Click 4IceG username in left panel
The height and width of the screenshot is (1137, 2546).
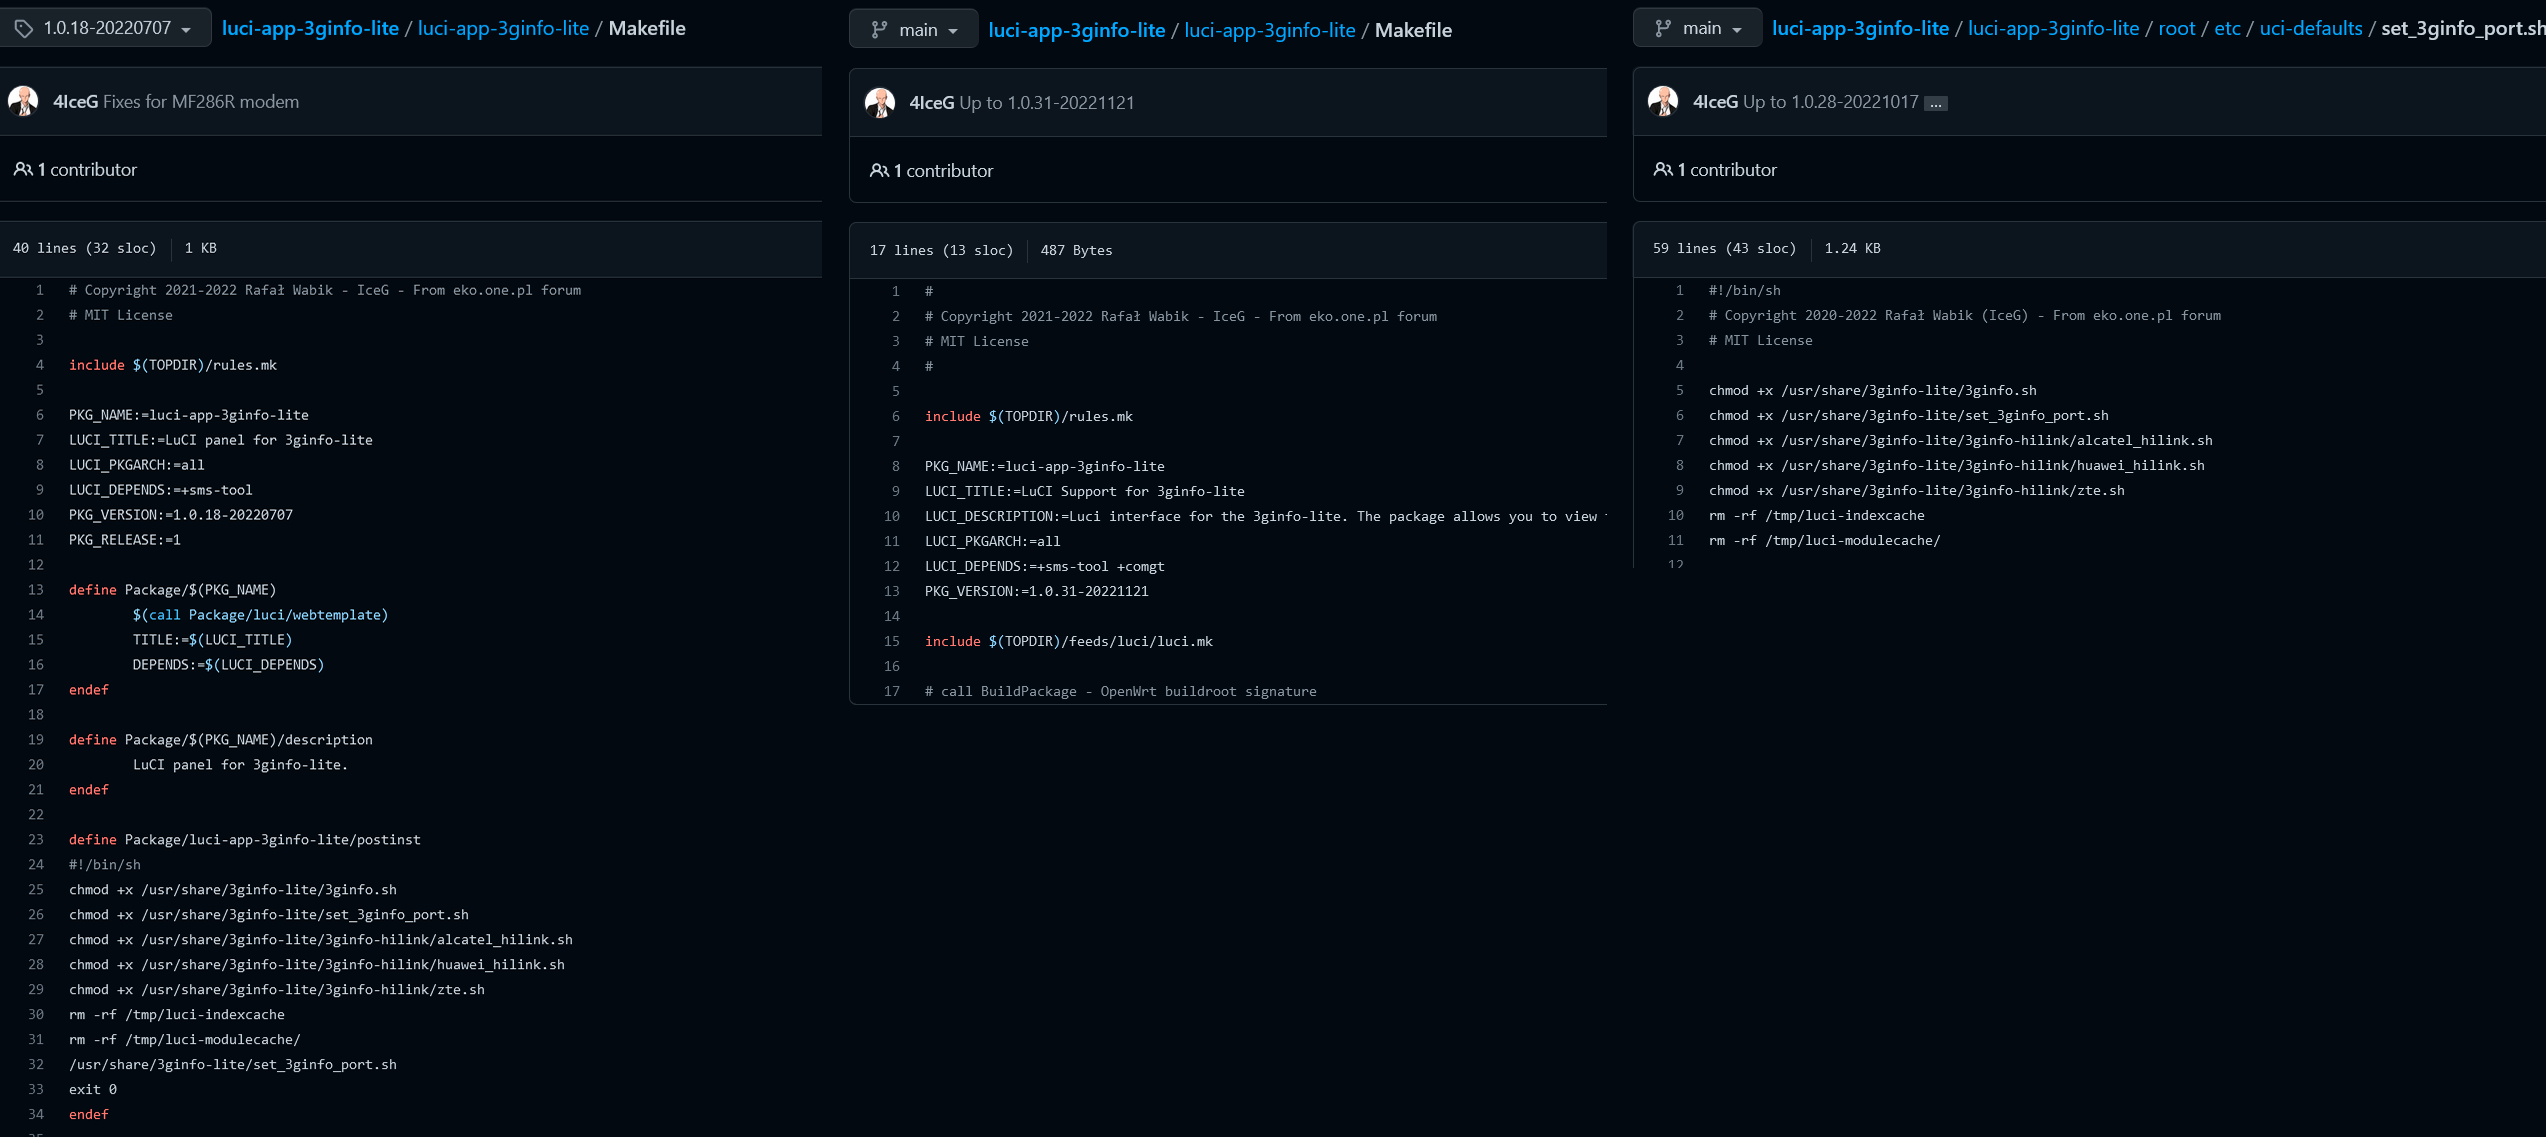75,102
